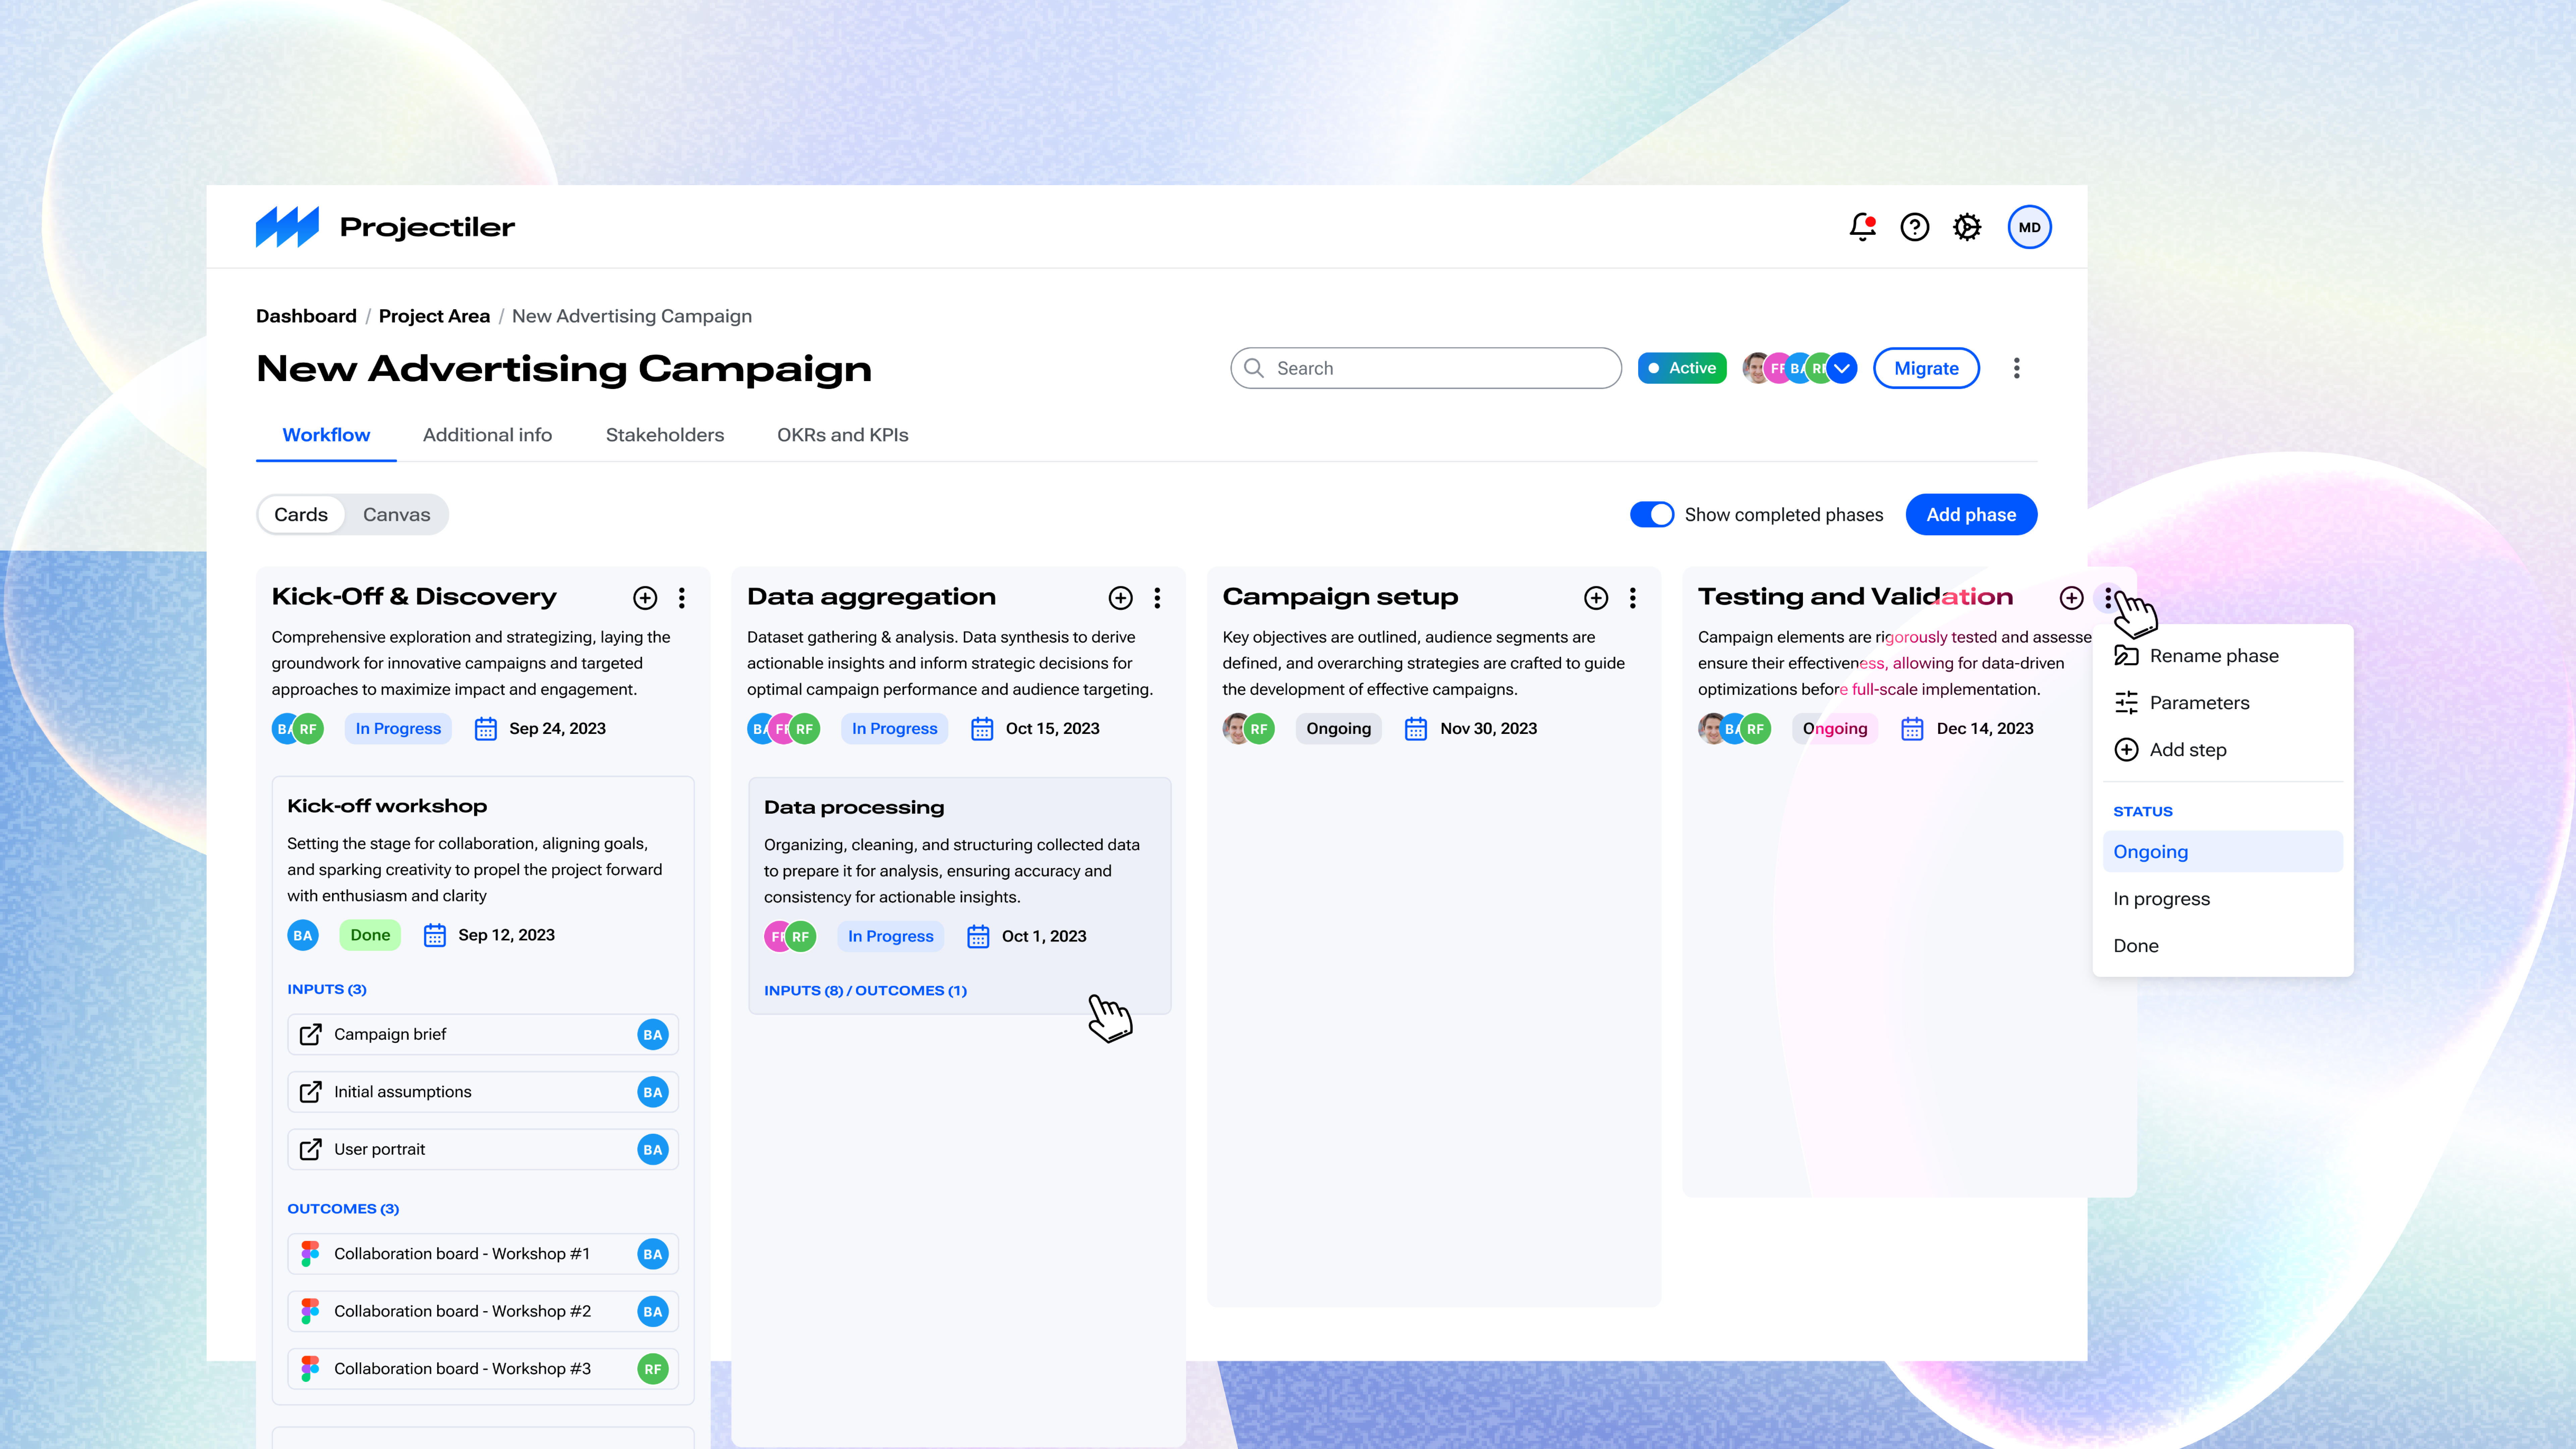This screenshot has width=2576, height=1449.
Task: Open the Workflow tab
Action: click(326, 435)
